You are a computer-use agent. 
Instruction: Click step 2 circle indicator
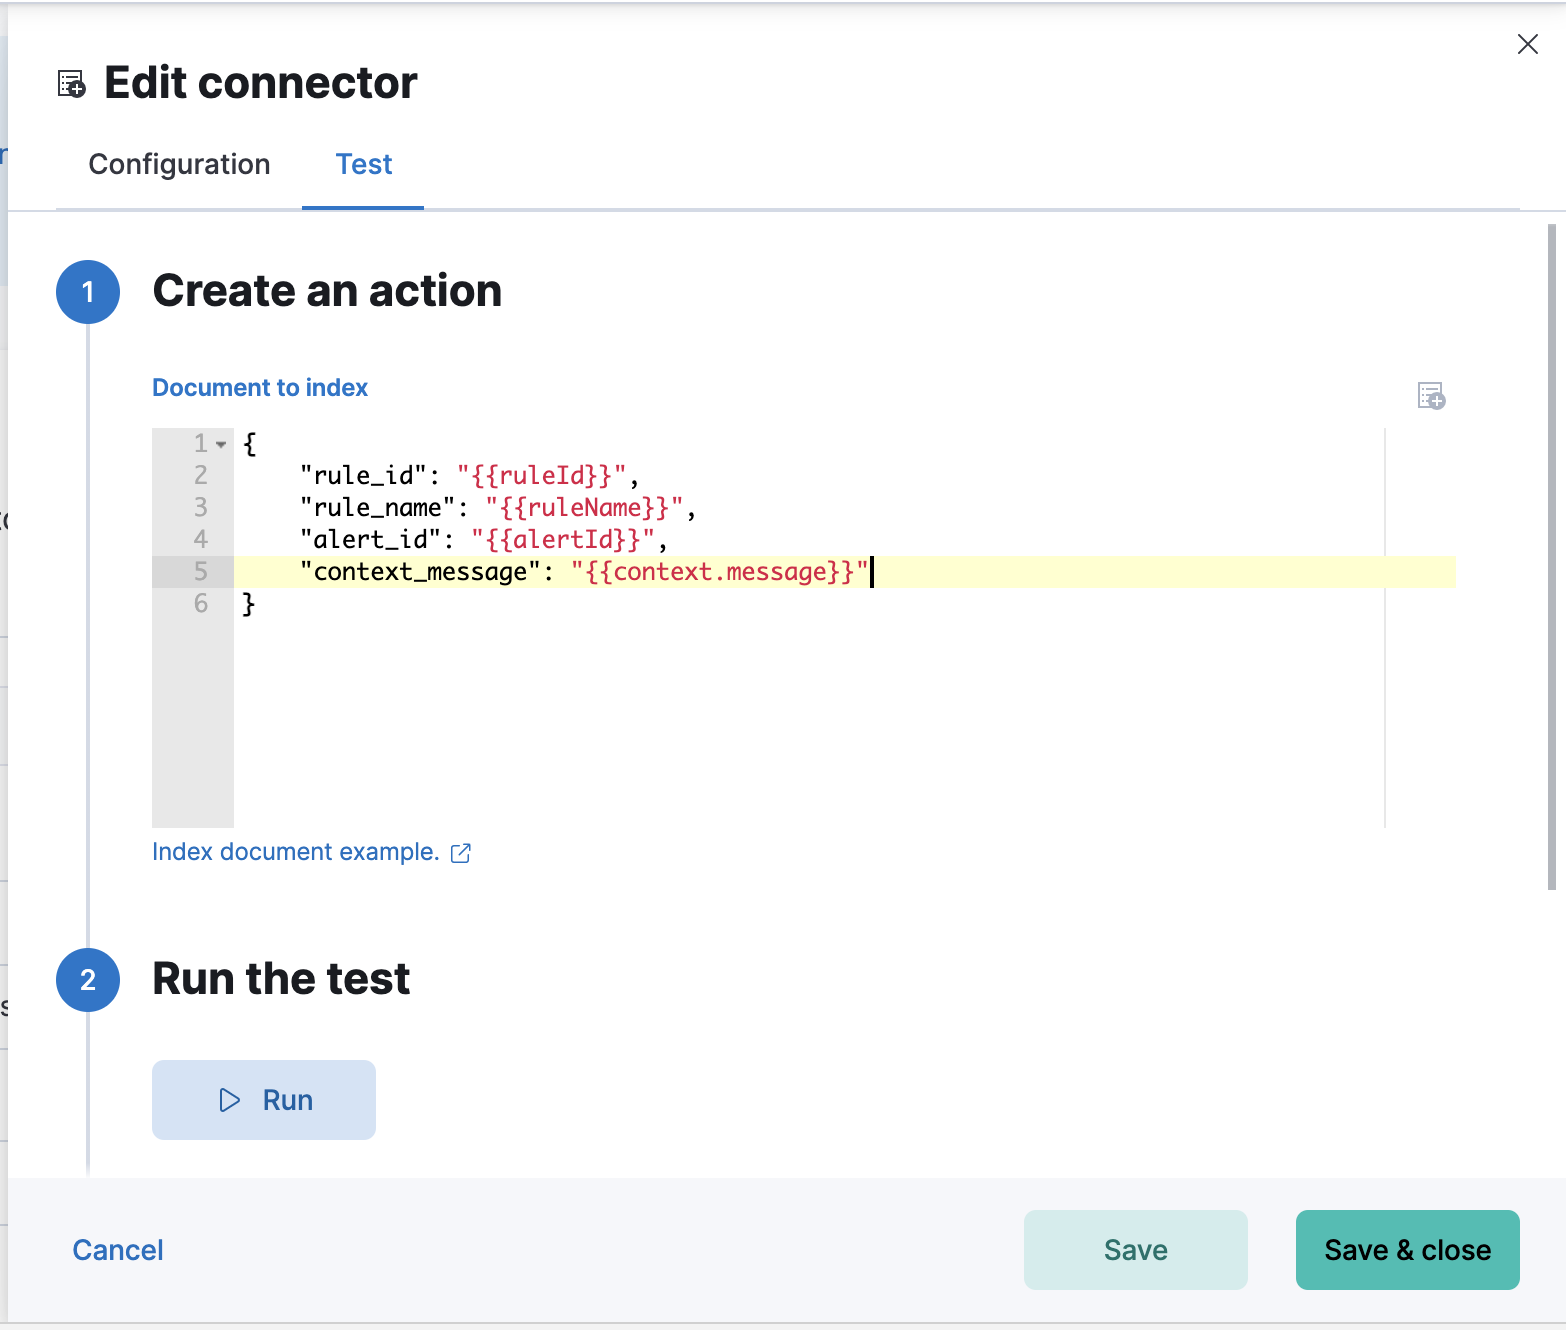[88, 980]
